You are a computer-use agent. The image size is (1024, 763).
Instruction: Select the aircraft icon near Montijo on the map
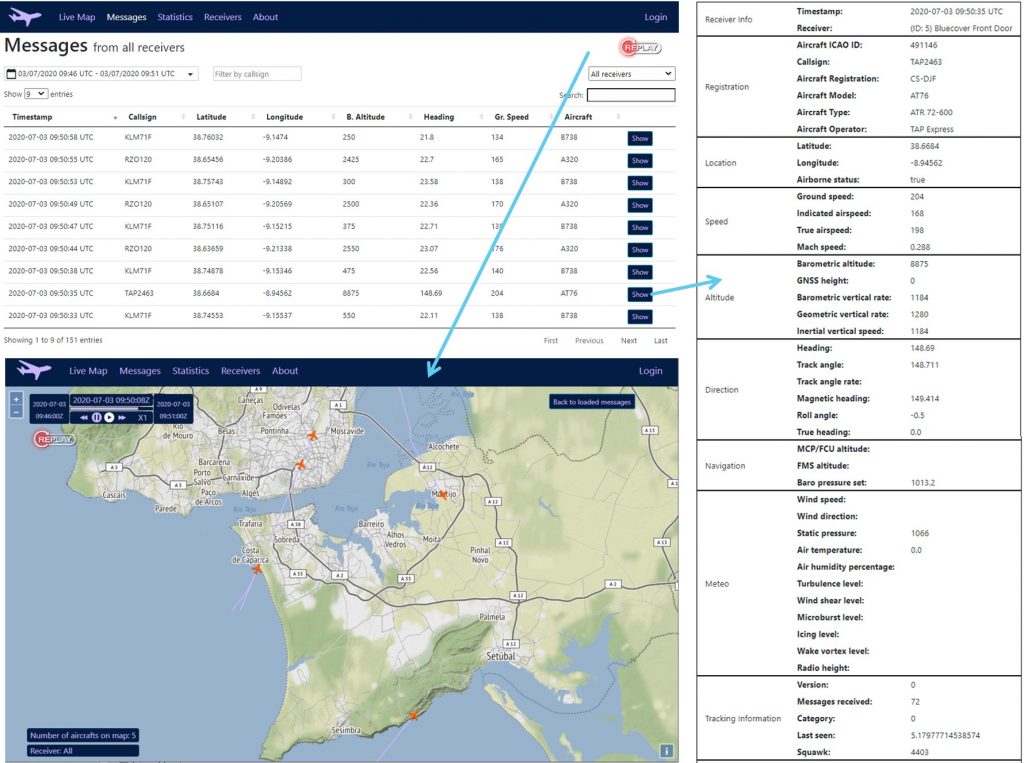[442, 494]
